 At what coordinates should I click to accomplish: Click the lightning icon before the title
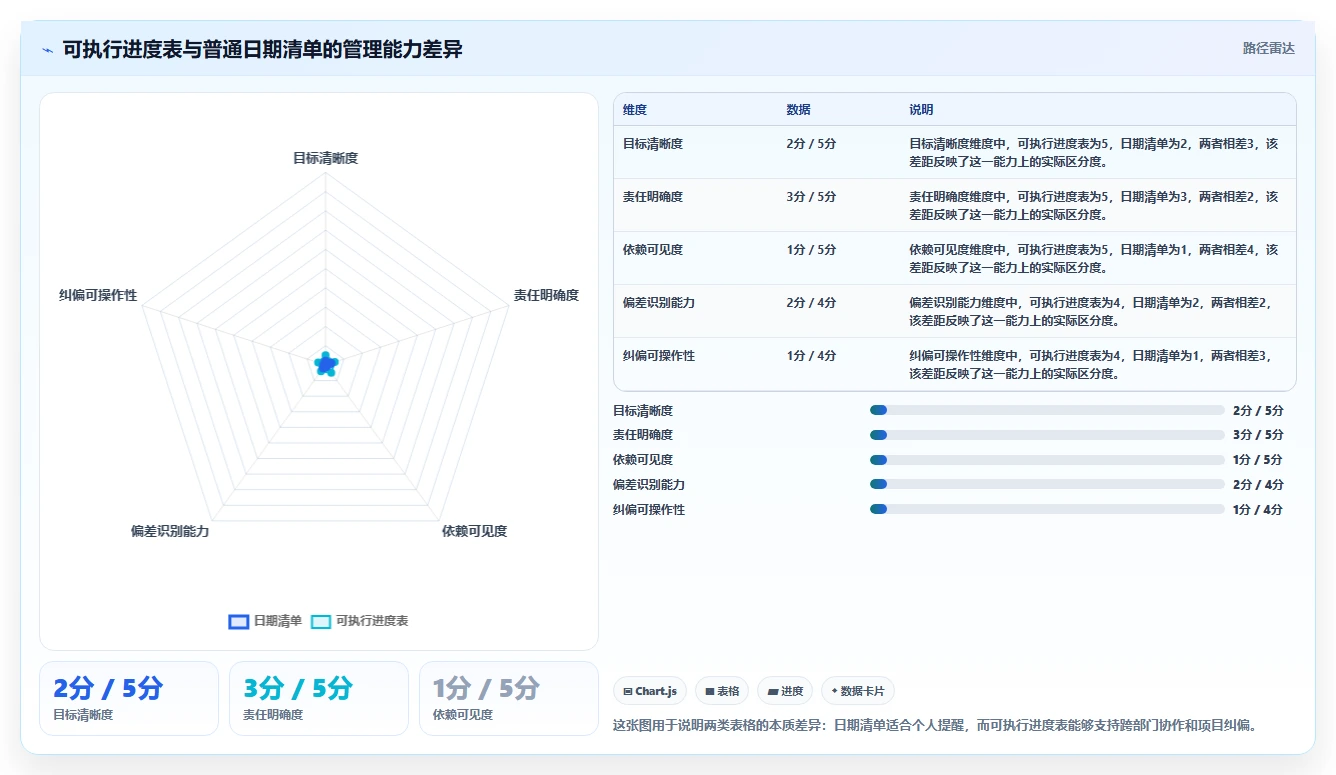point(47,50)
